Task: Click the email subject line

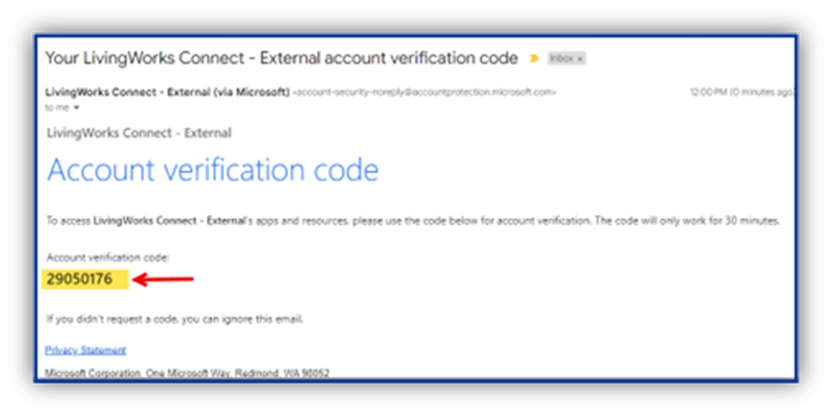Action: click(282, 58)
